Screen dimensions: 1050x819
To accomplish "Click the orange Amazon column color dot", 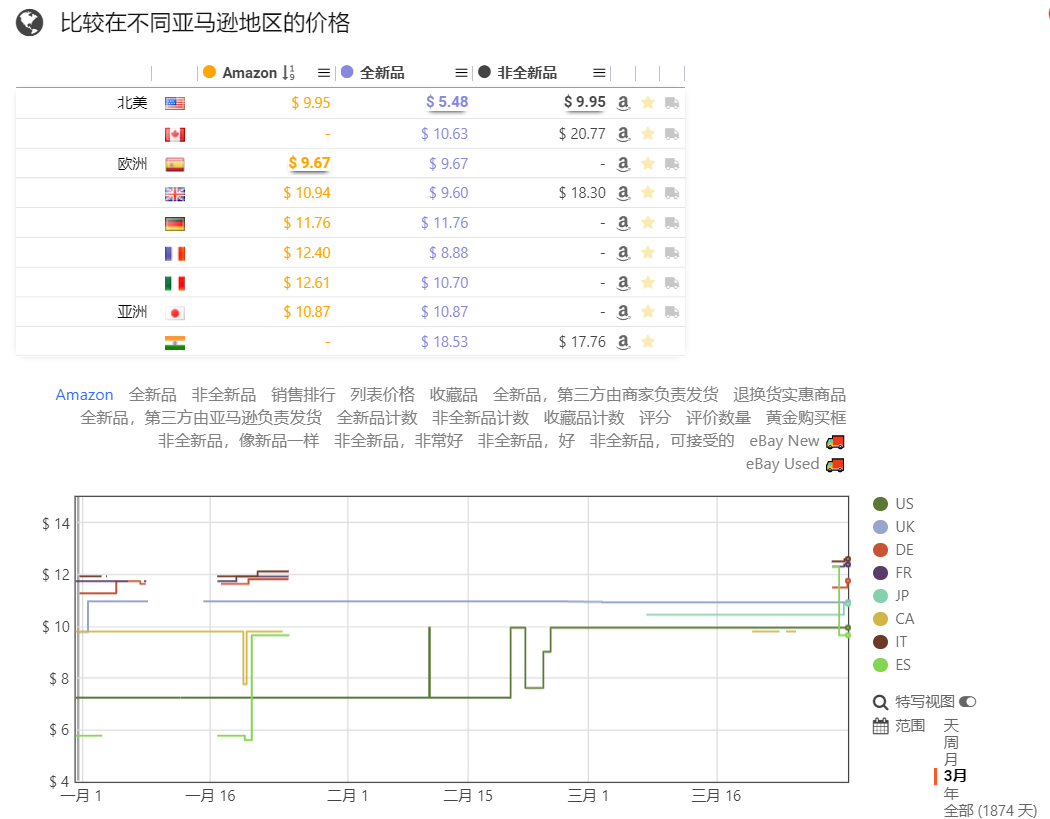I will pyautogui.click(x=210, y=72).
